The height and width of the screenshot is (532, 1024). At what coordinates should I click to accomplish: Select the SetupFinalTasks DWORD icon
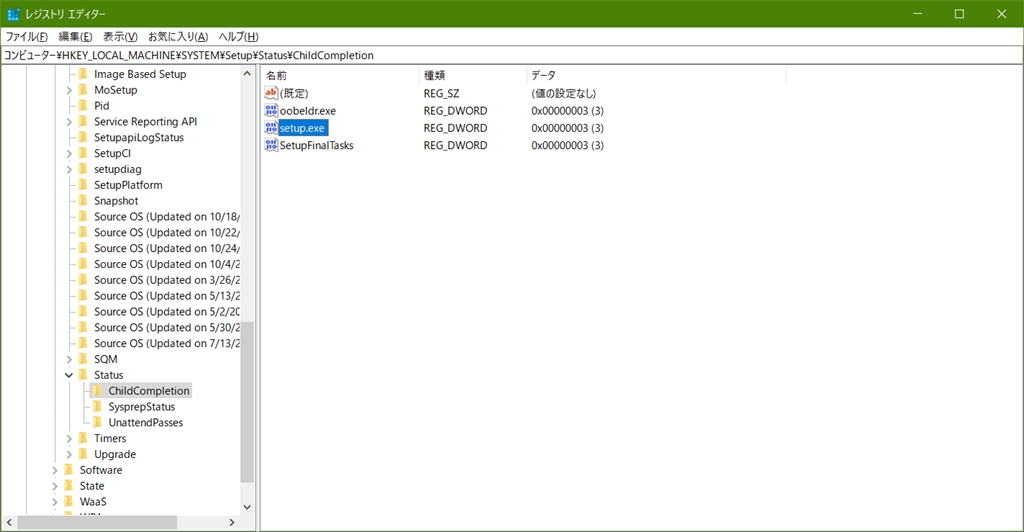pyautogui.click(x=271, y=145)
